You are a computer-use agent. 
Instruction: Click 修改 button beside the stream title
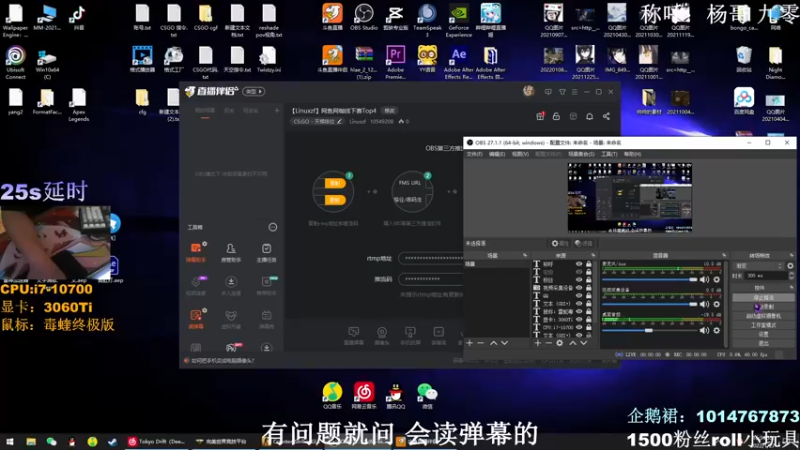click(x=390, y=111)
